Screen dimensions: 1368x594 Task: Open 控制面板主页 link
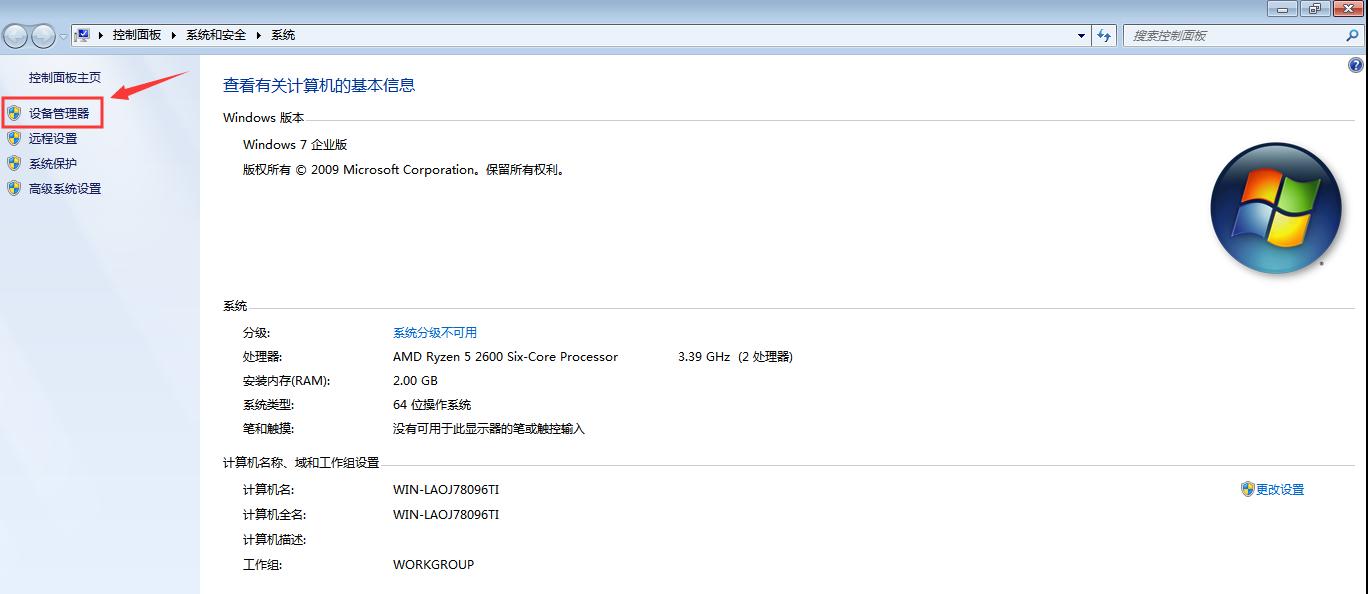click(65, 77)
